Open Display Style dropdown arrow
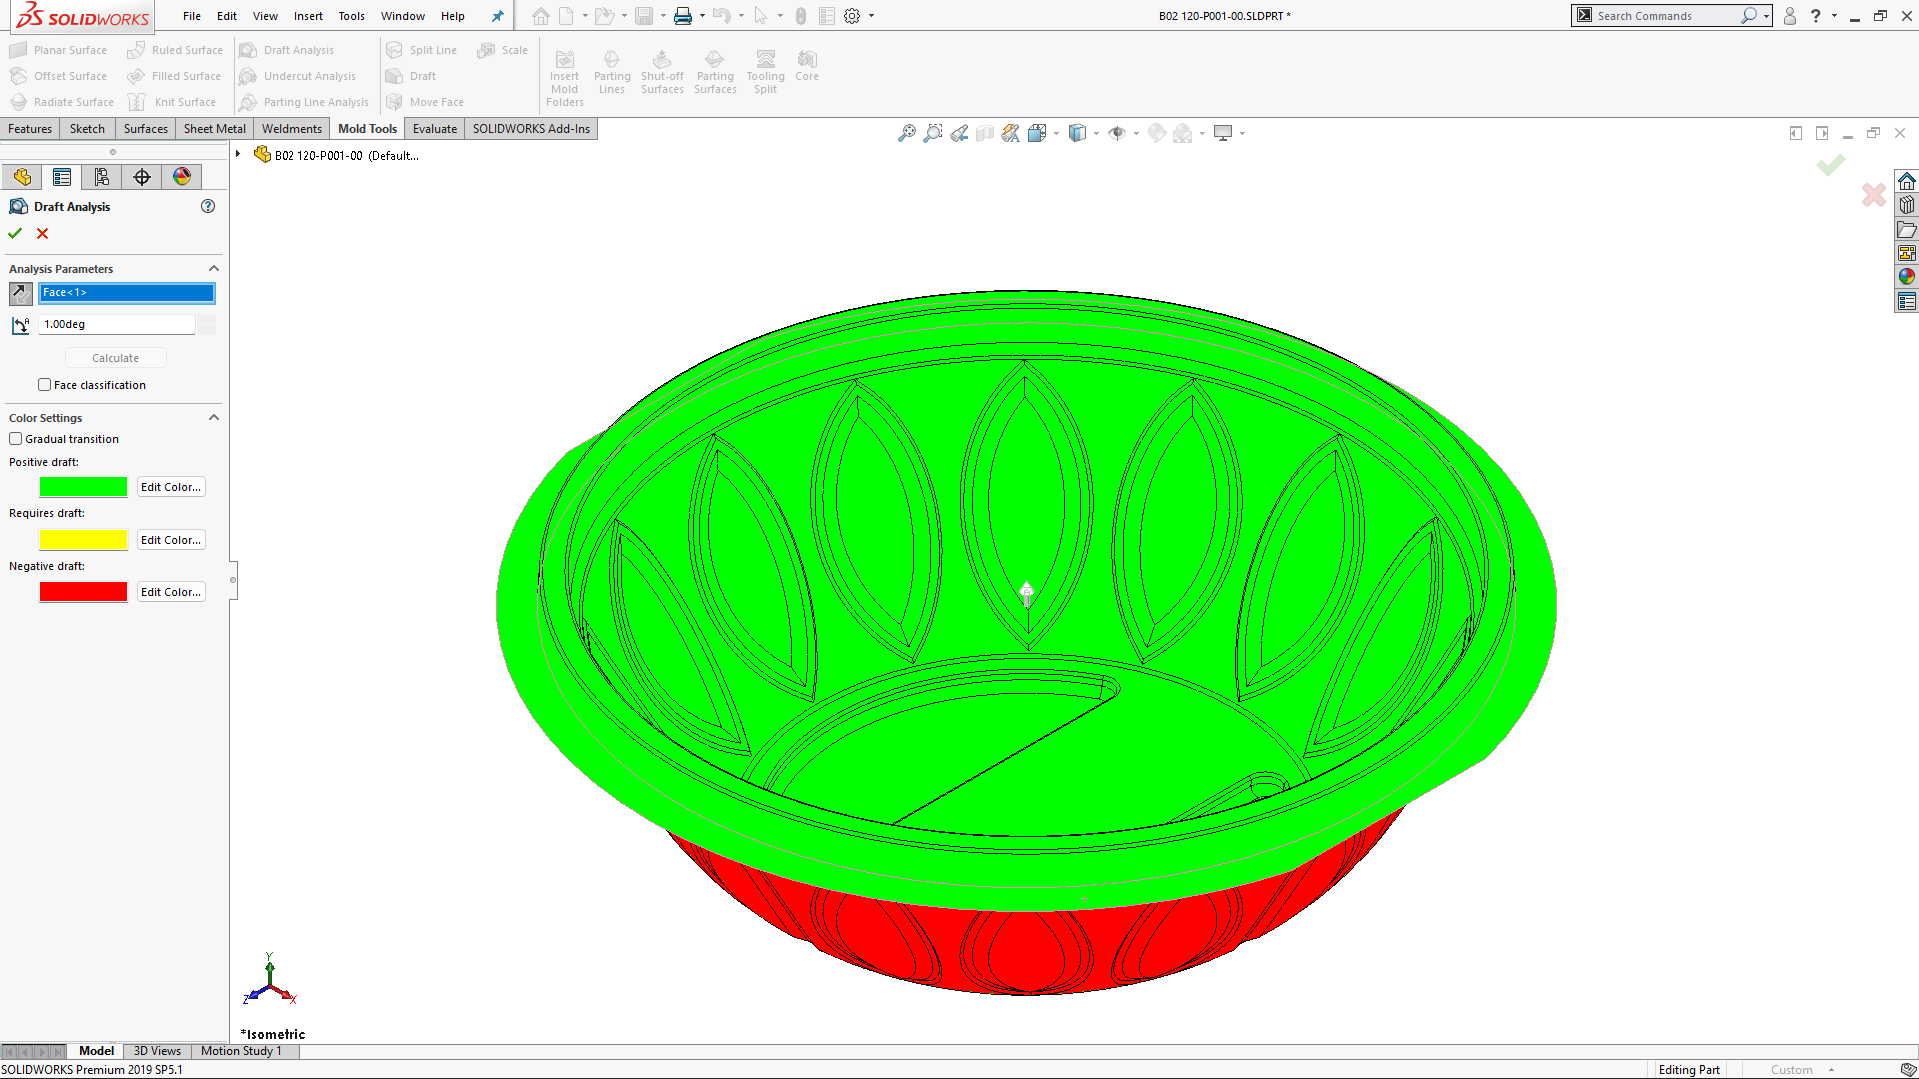This screenshot has height=1079, width=1919. [x=1096, y=134]
